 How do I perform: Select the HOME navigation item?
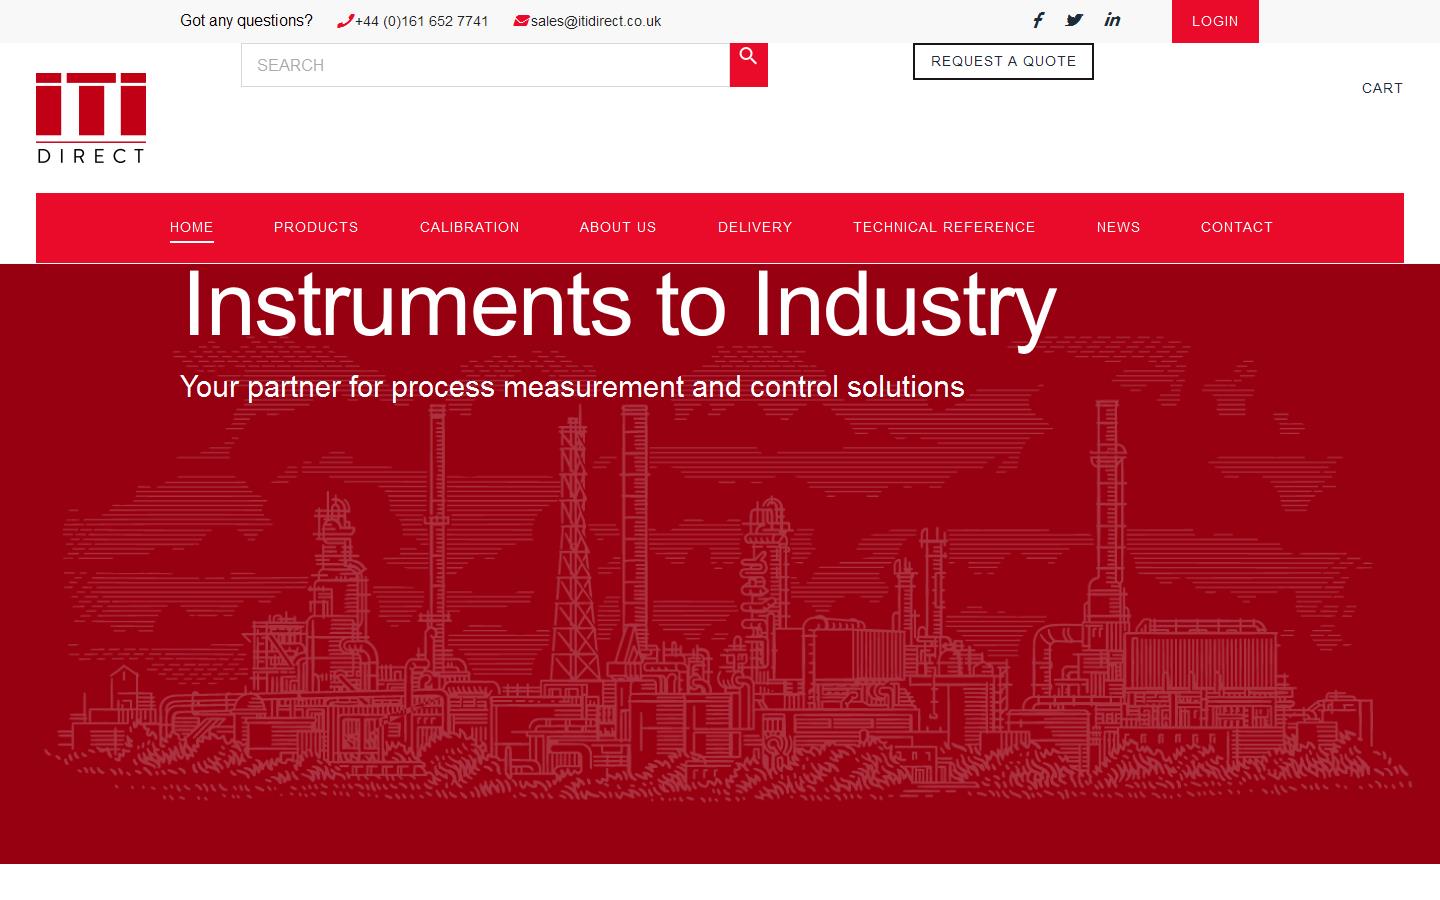click(191, 227)
